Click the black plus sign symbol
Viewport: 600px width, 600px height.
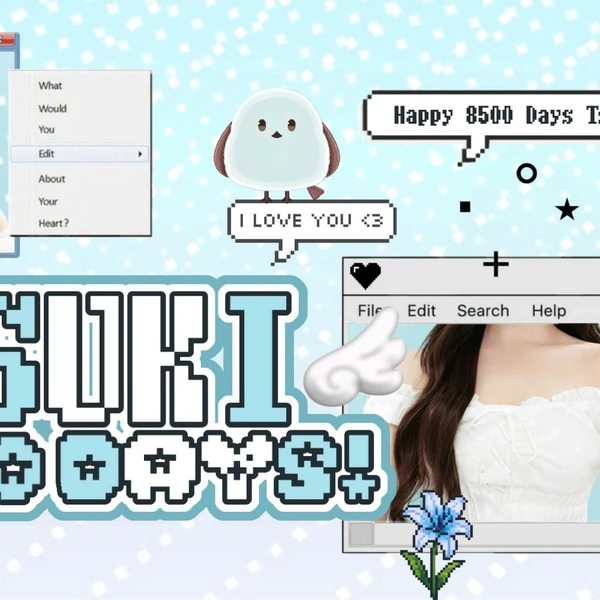[496, 264]
